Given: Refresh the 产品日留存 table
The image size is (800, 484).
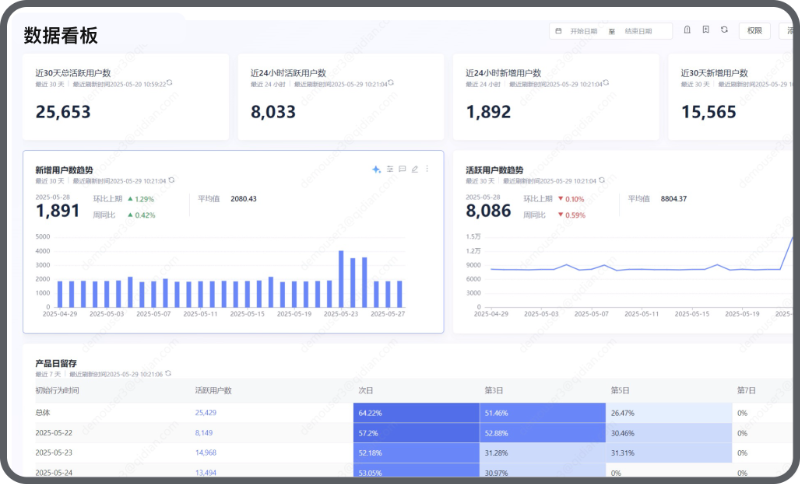Looking at the screenshot, I should point(168,373).
